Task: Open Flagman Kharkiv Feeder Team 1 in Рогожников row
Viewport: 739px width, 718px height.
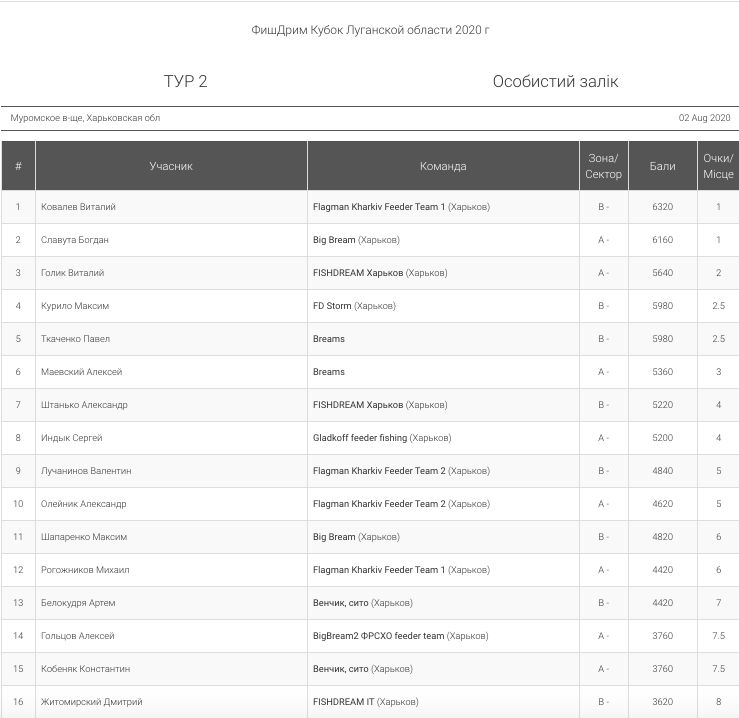Action: (x=379, y=570)
